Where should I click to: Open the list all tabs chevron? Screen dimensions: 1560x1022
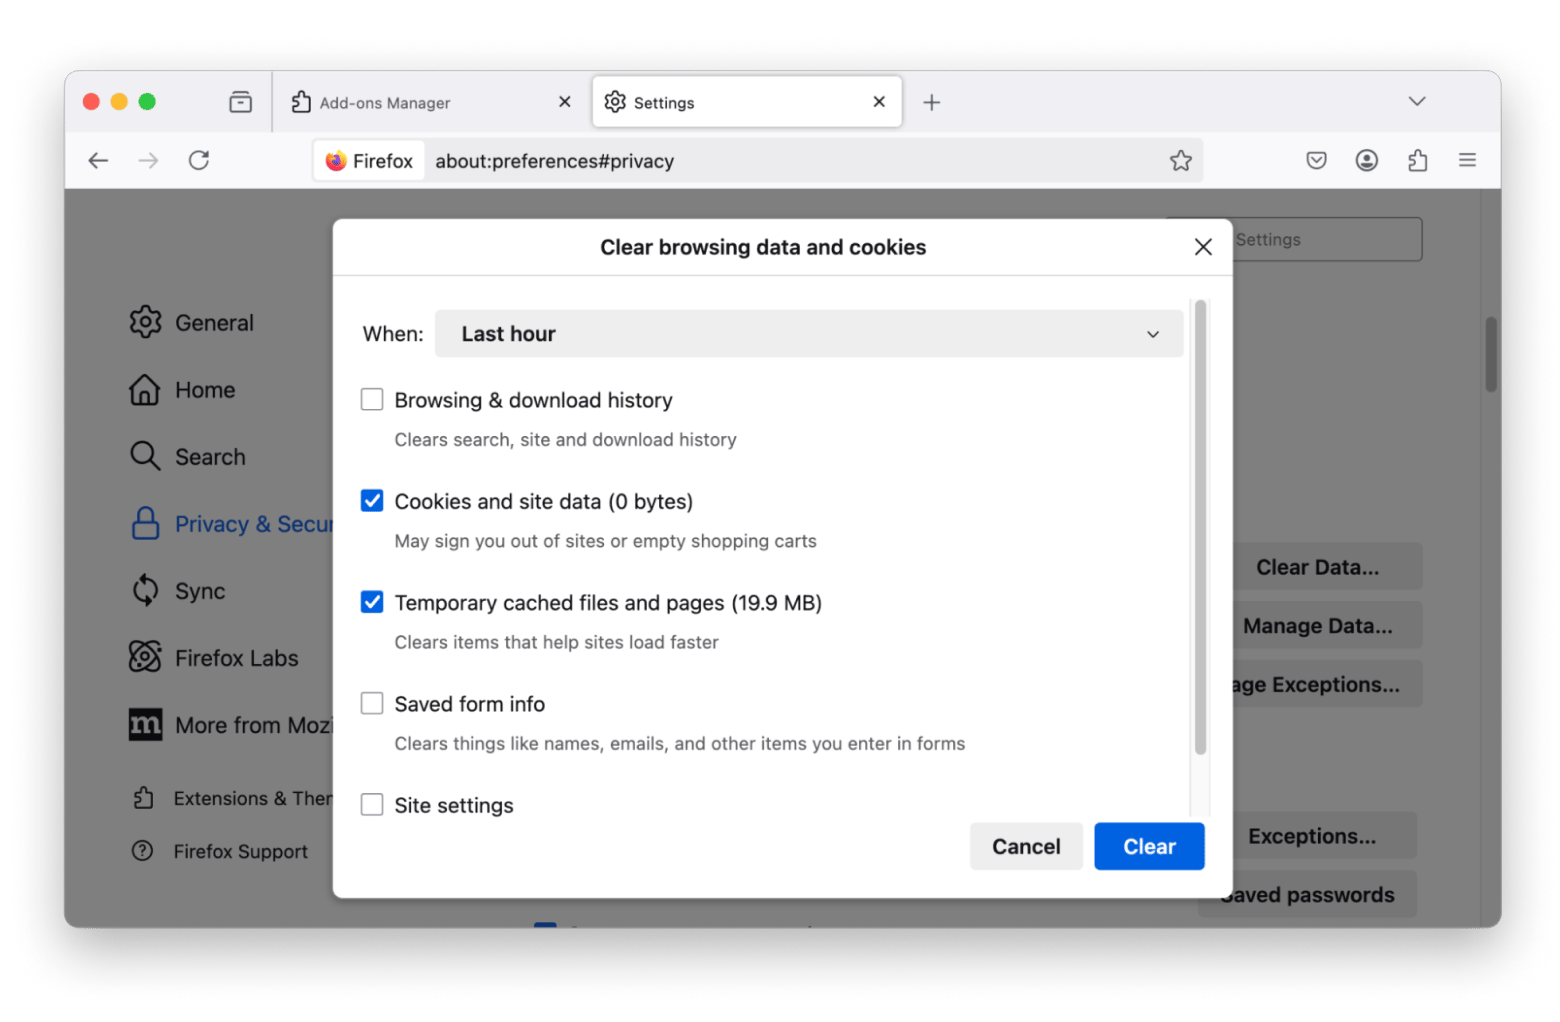[x=1416, y=102]
